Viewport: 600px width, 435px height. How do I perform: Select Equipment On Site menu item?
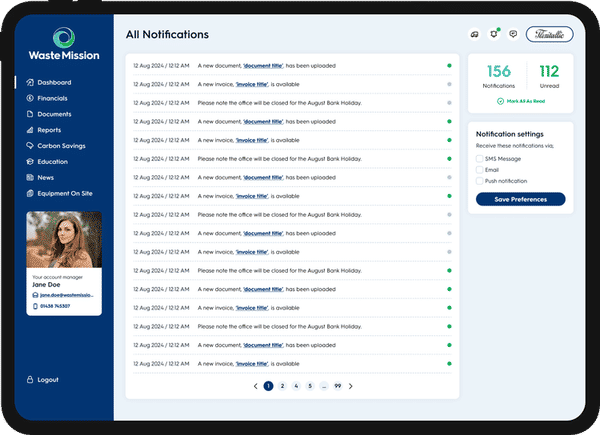[65, 194]
